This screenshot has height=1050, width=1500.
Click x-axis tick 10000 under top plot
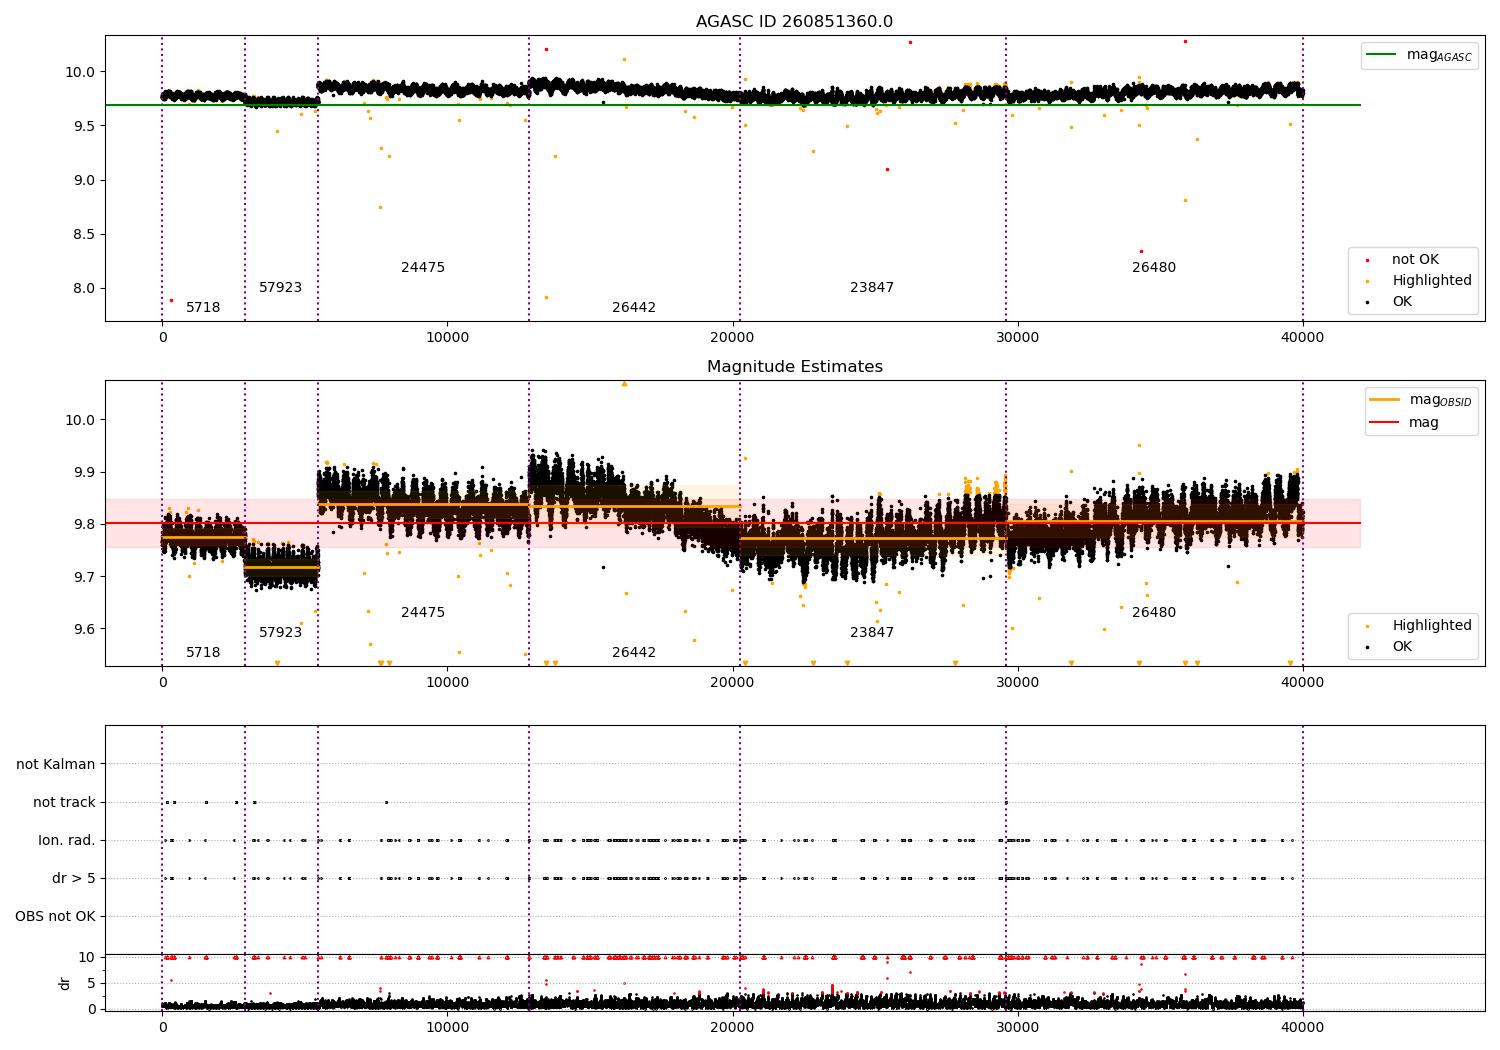coord(447,338)
